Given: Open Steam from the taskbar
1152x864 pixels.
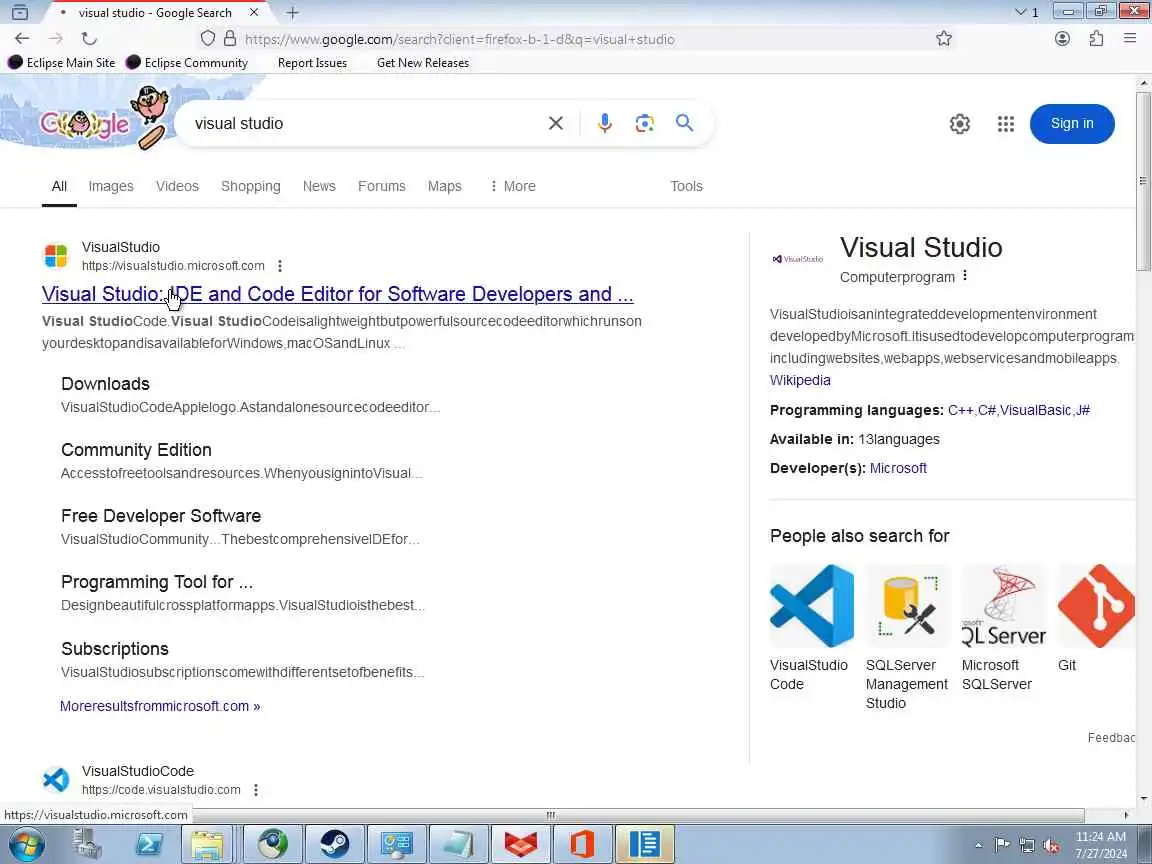Looking at the screenshot, I should click(x=334, y=843).
